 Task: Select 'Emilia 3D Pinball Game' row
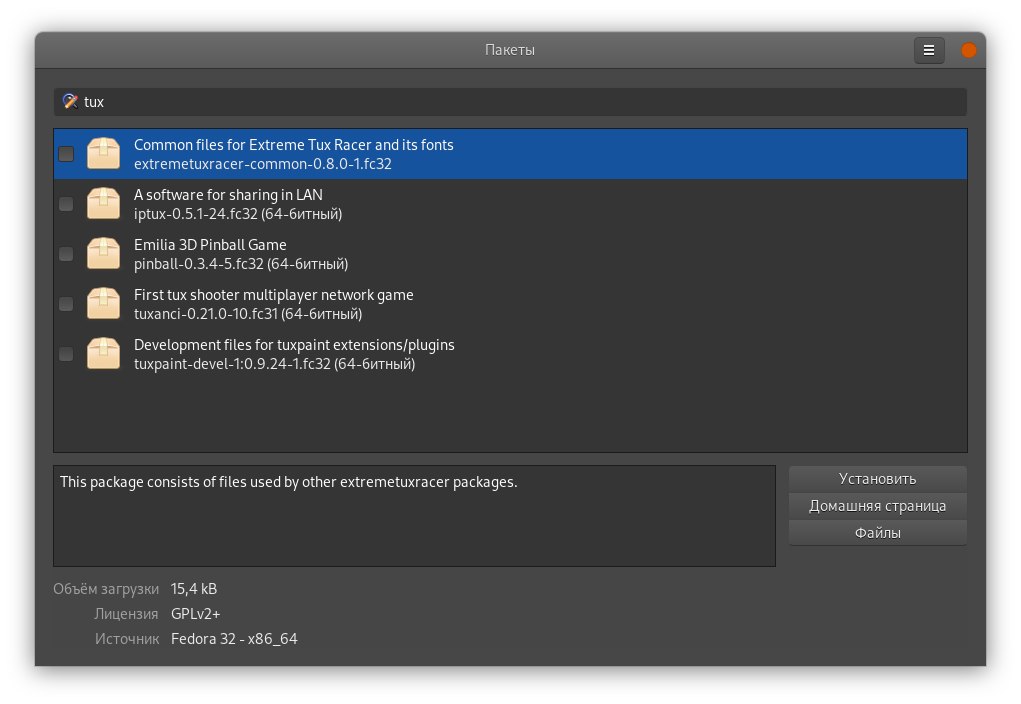pos(510,254)
